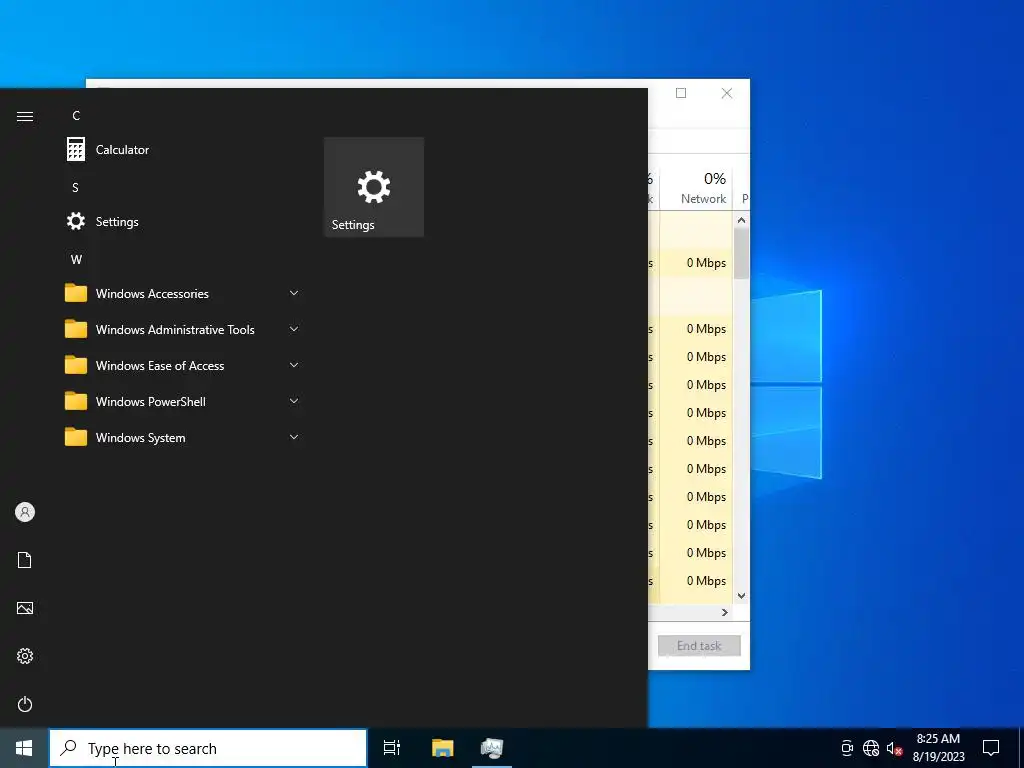Sort by Network column in Task Manager
Viewport: 1024px width, 768px height.
[696, 187]
